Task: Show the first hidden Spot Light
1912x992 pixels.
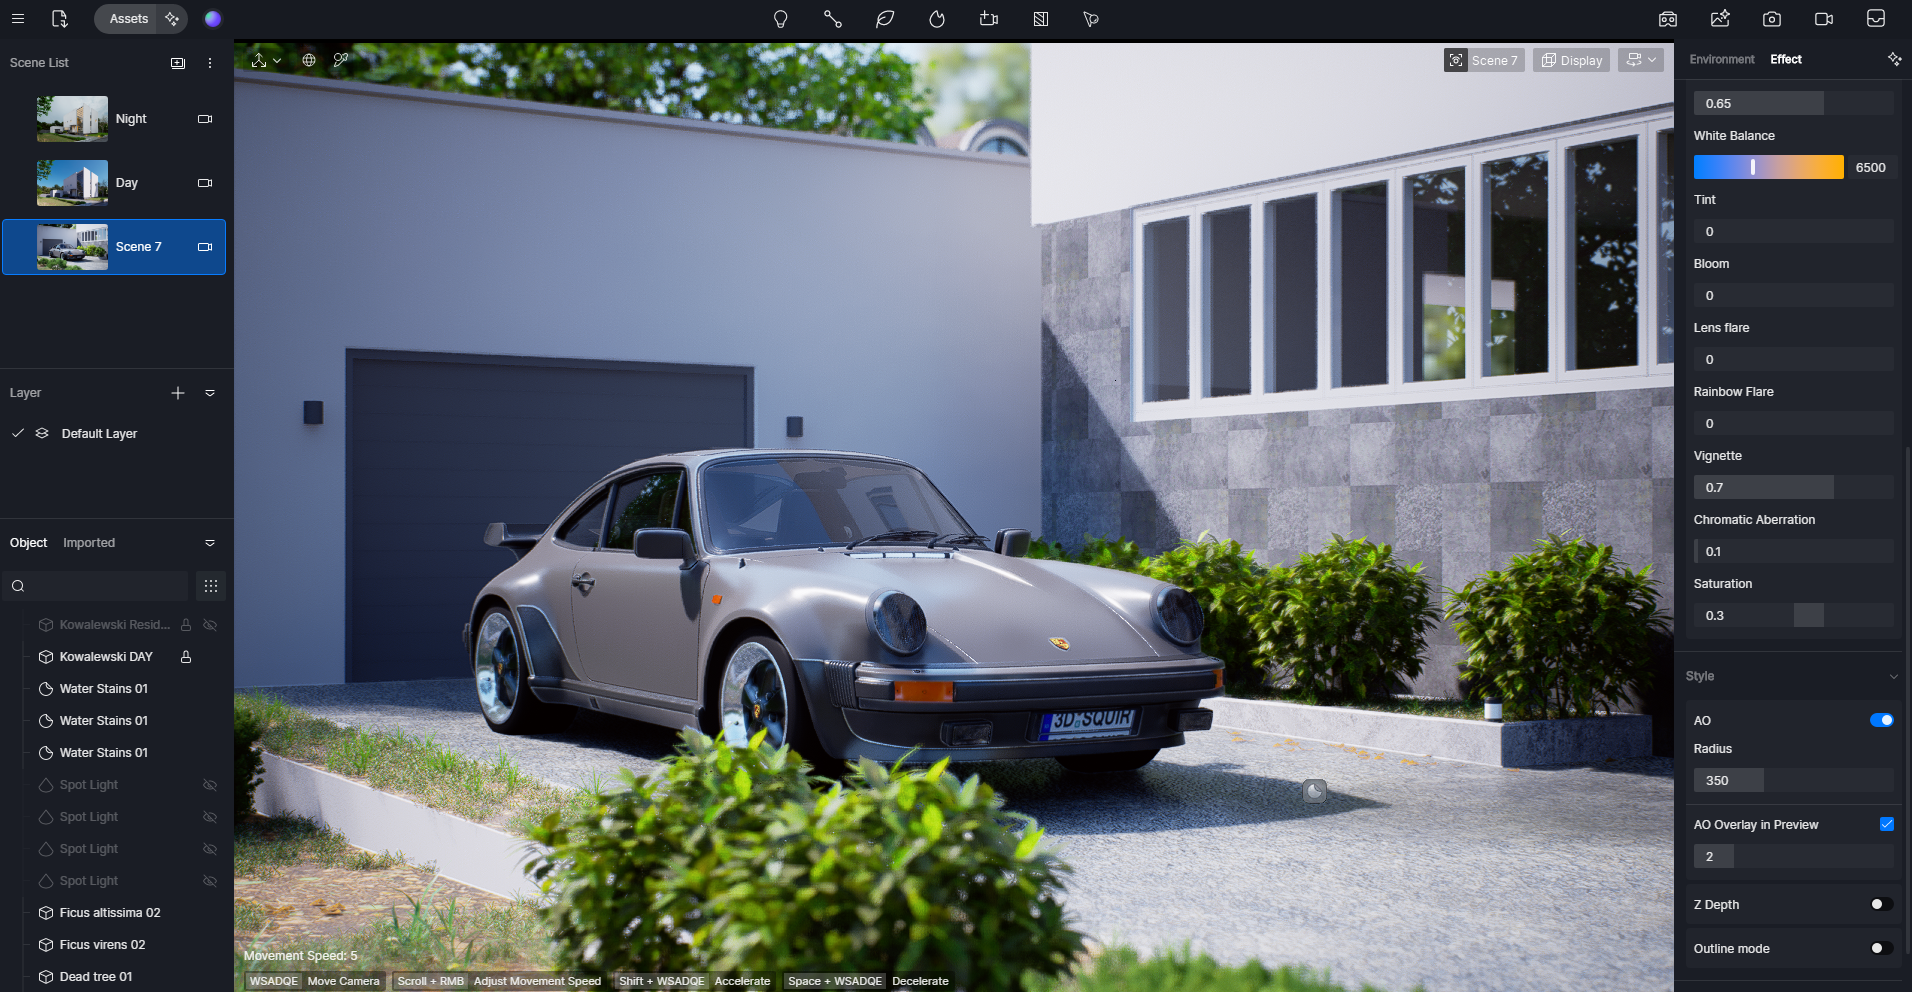Action: click(210, 785)
